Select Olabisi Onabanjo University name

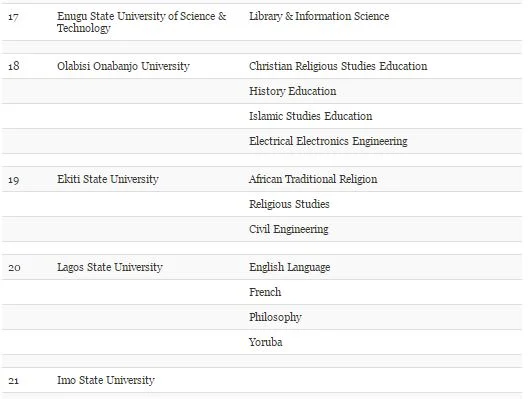(x=123, y=66)
